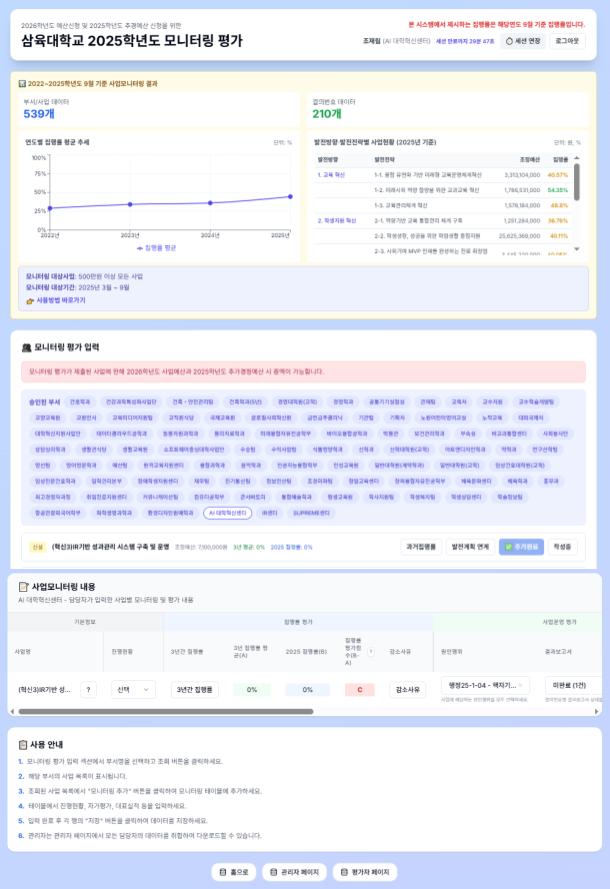Select the 재무팀 department tag
610x889 pixels.
pyautogui.click(x=201, y=481)
